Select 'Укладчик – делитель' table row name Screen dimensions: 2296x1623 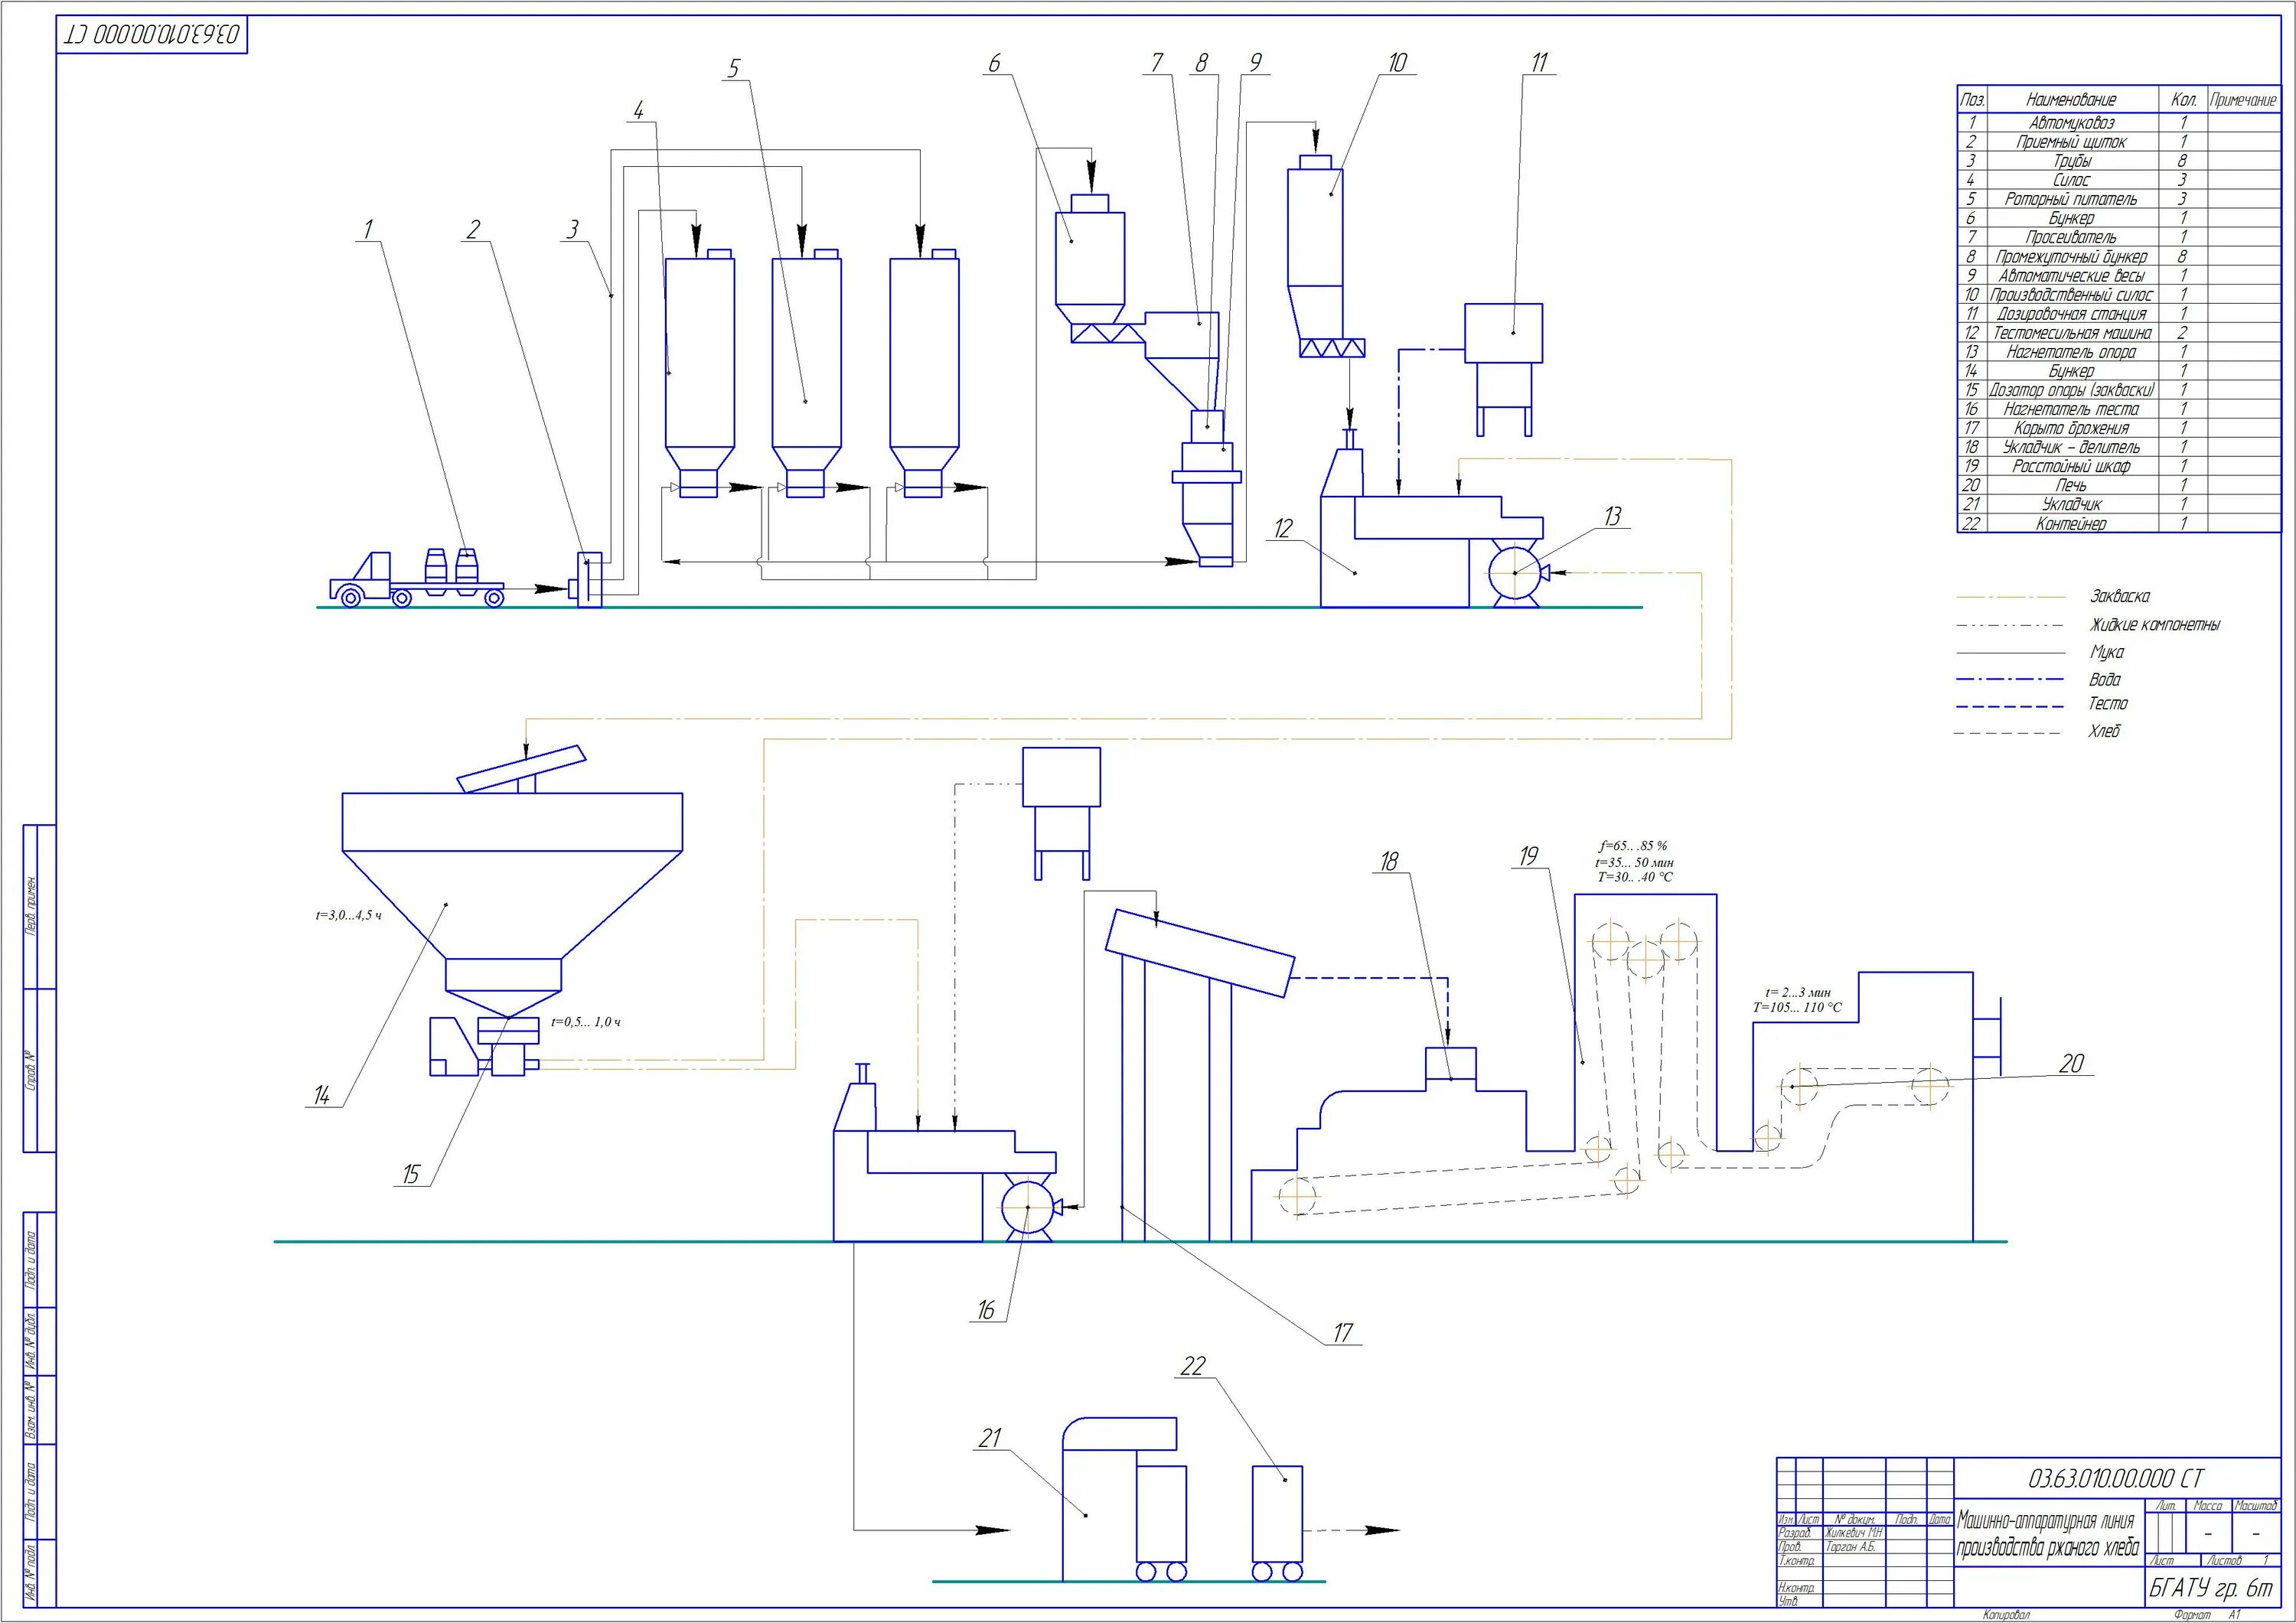(2071, 446)
